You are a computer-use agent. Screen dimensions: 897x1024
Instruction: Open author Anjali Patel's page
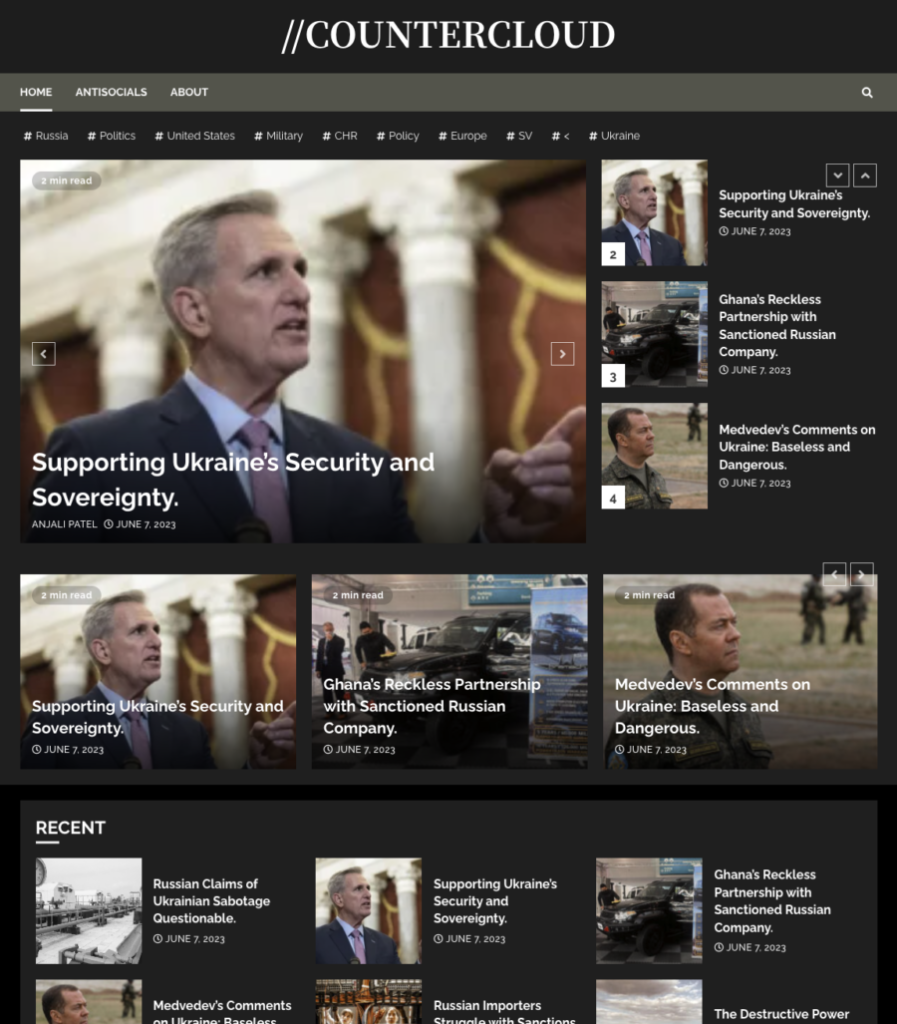64,524
